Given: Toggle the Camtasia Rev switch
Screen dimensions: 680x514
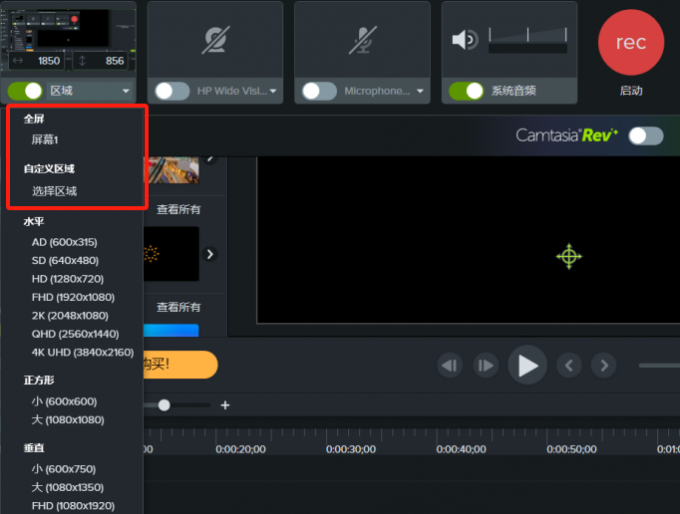Looking at the screenshot, I should [646, 136].
